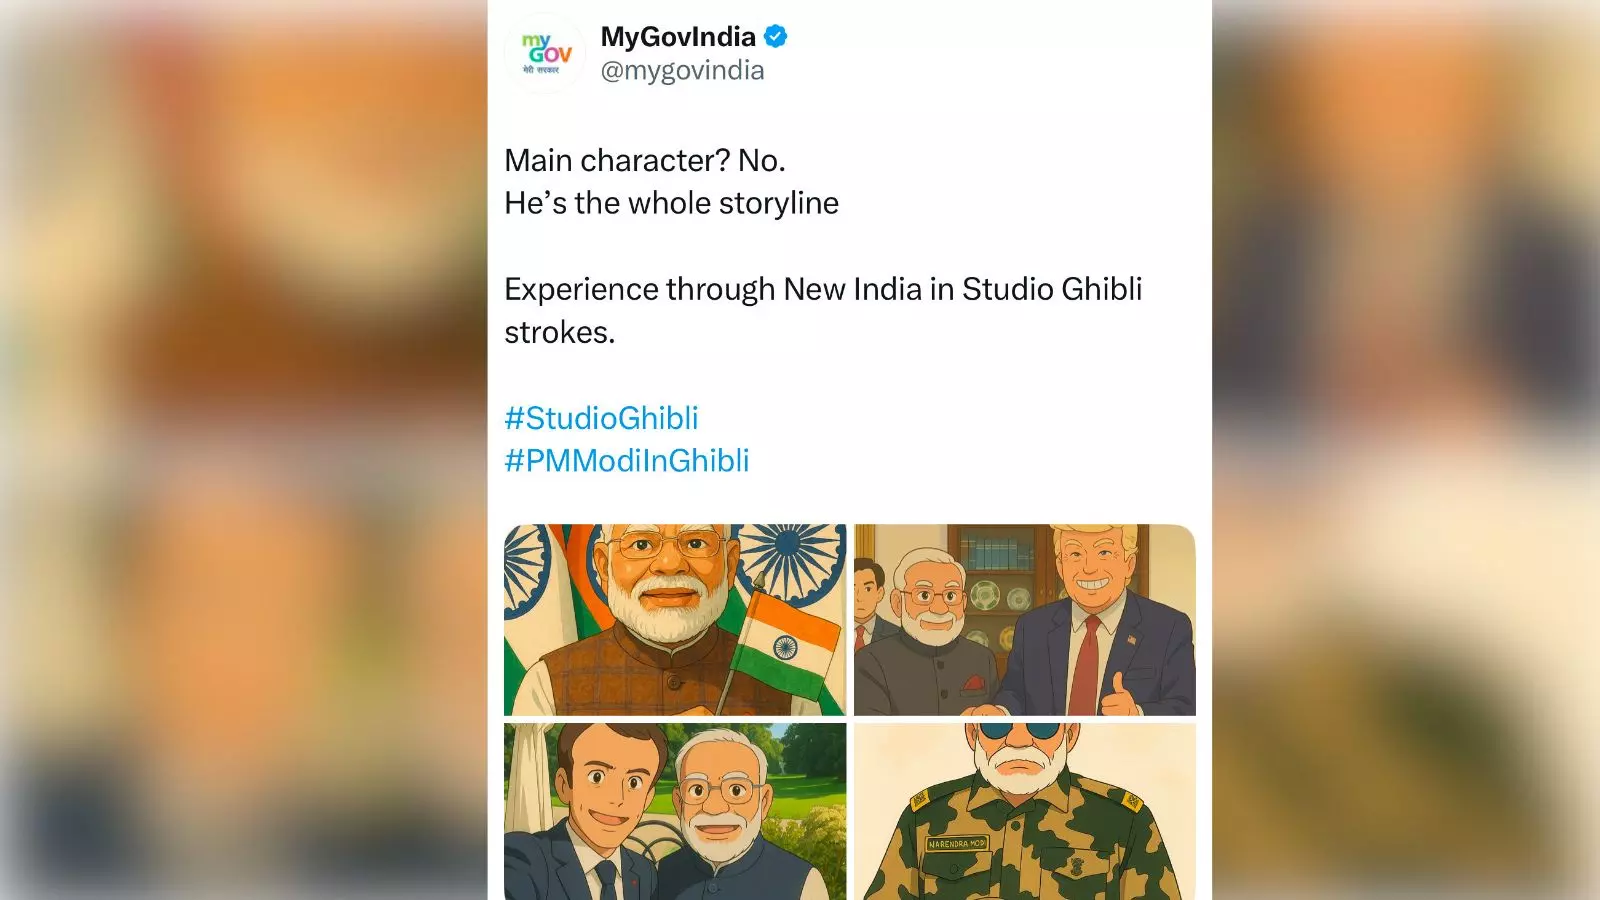Click the word "strokes." in the tweet
Image resolution: width=1600 pixels, height=900 pixels.
(x=559, y=333)
